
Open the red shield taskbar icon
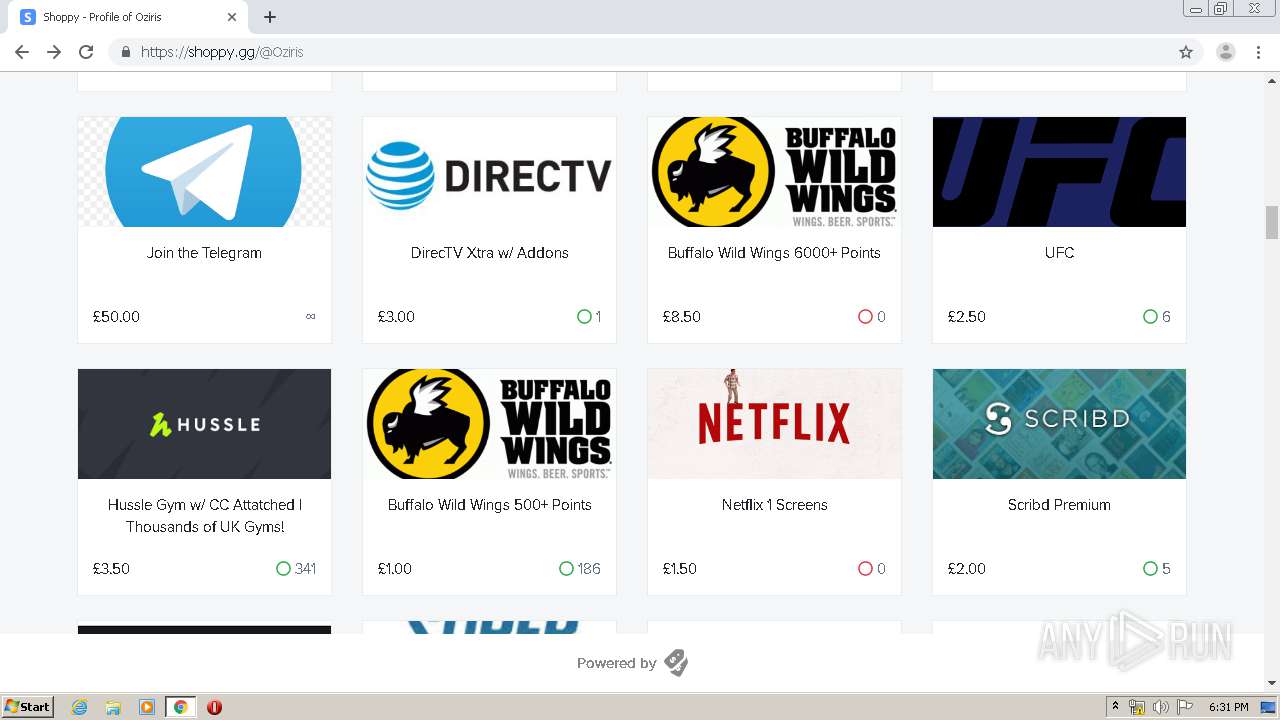(x=214, y=707)
